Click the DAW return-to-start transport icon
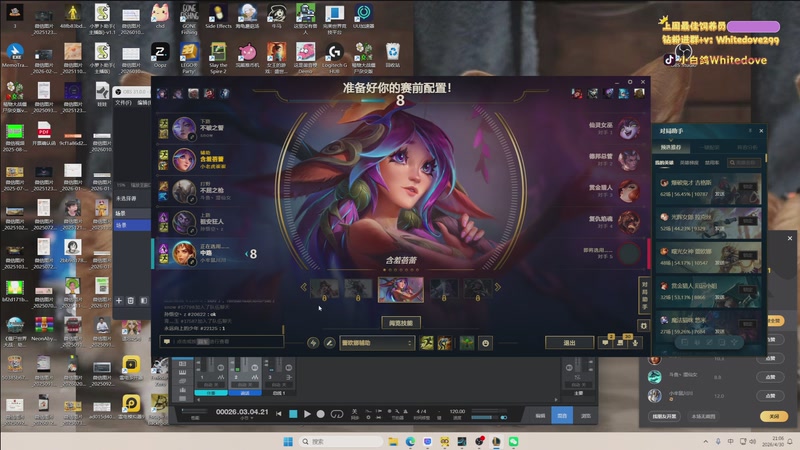 [279, 414]
